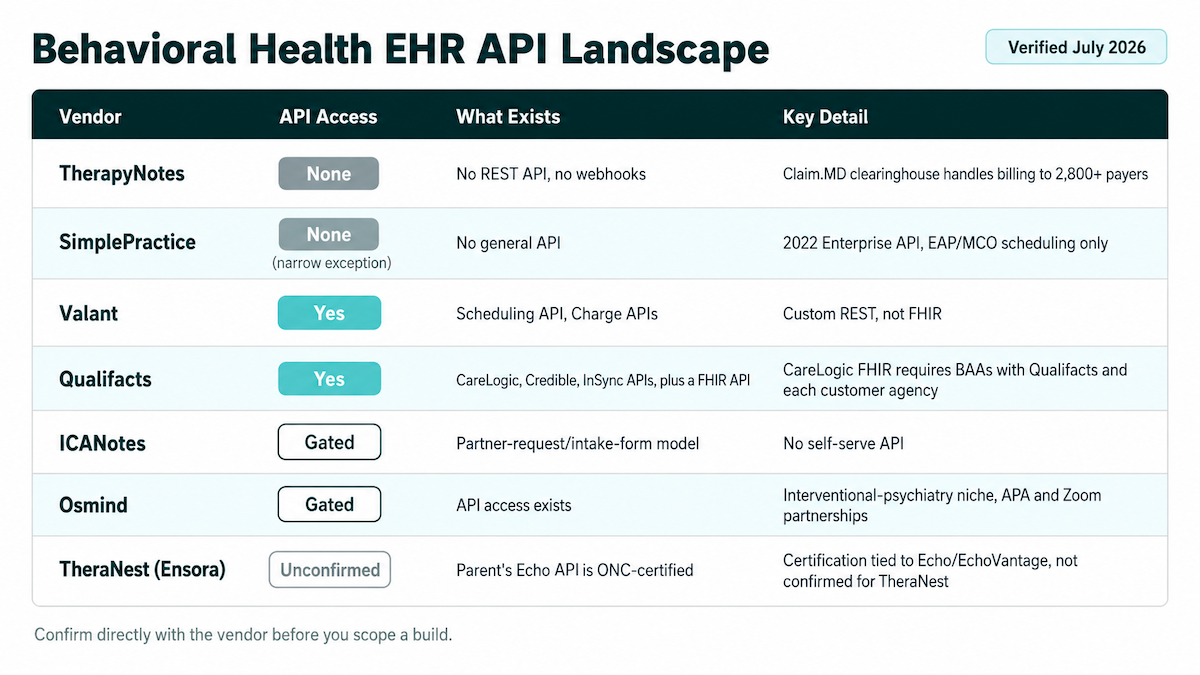Click the None badge in TherapyNotes row
This screenshot has height=675, width=1200.
point(329,174)
